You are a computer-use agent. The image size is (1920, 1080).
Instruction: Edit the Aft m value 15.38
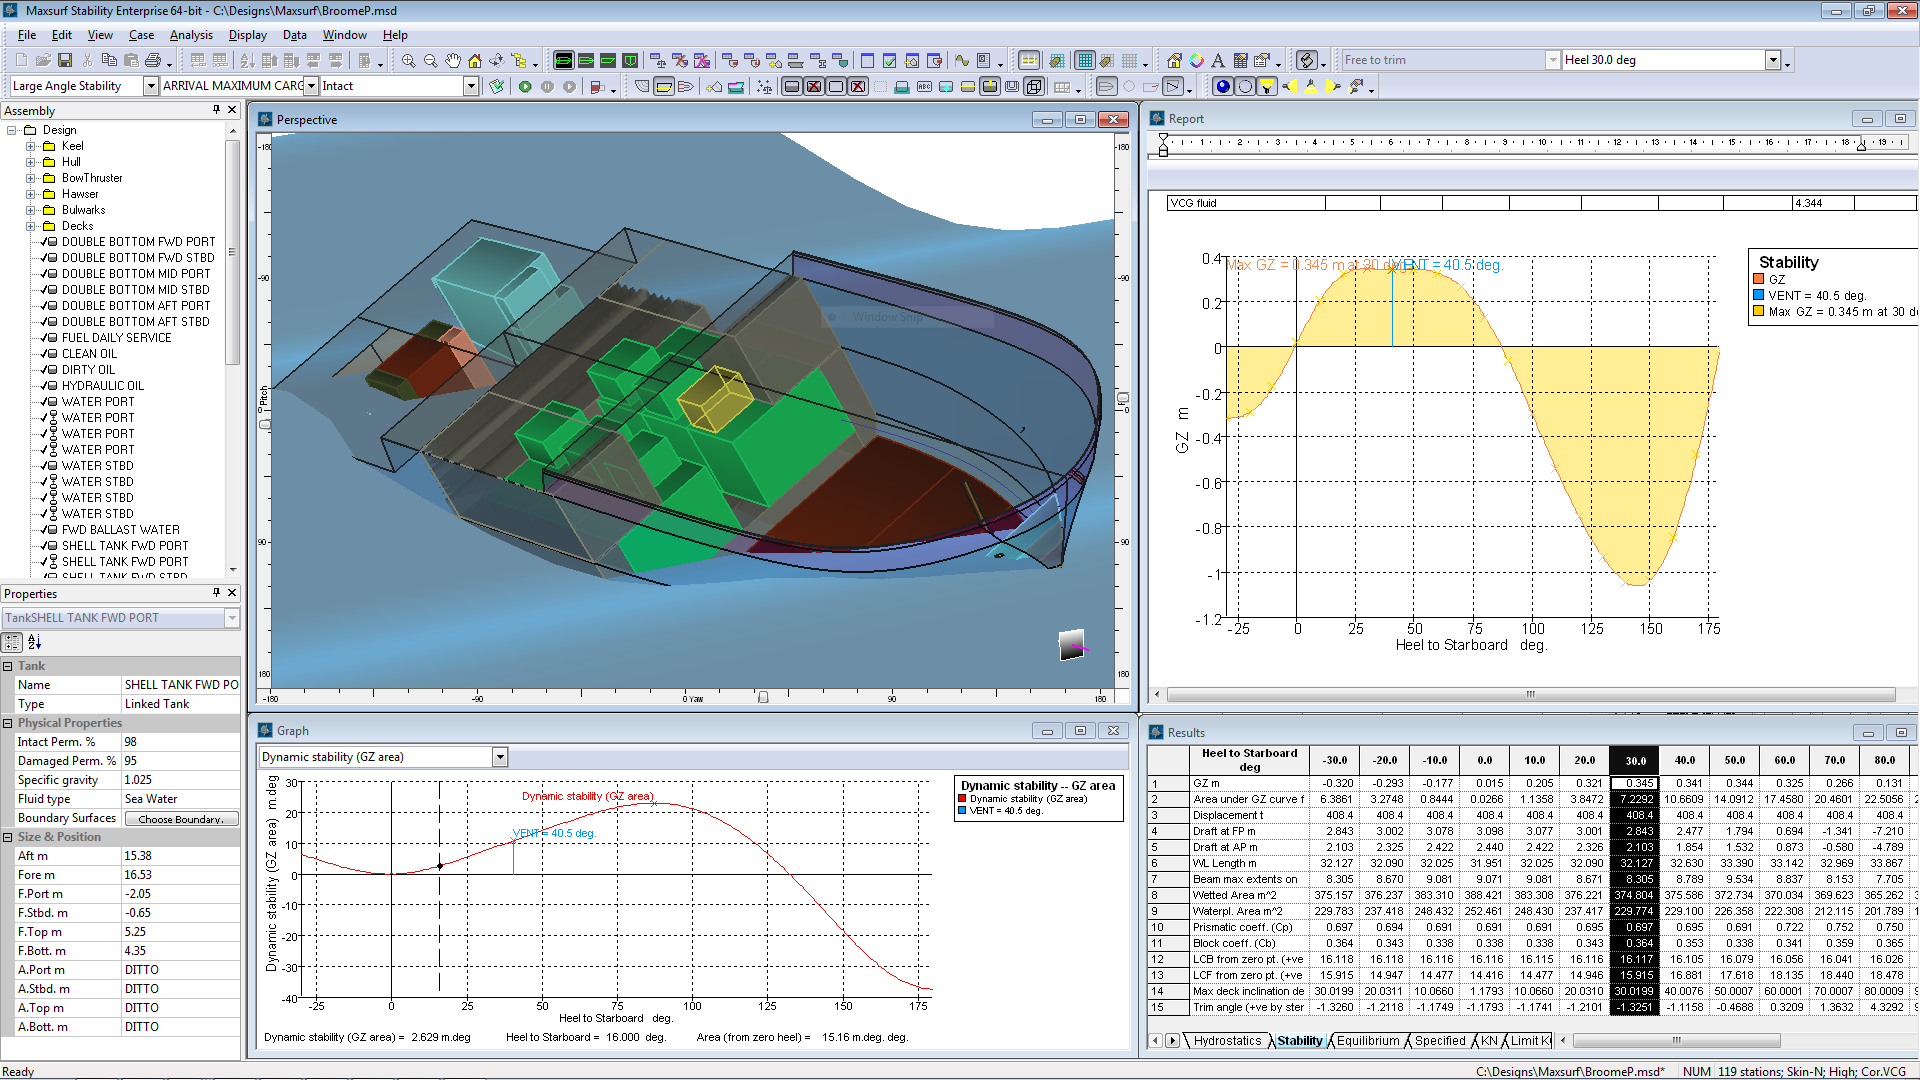[180, 856]
